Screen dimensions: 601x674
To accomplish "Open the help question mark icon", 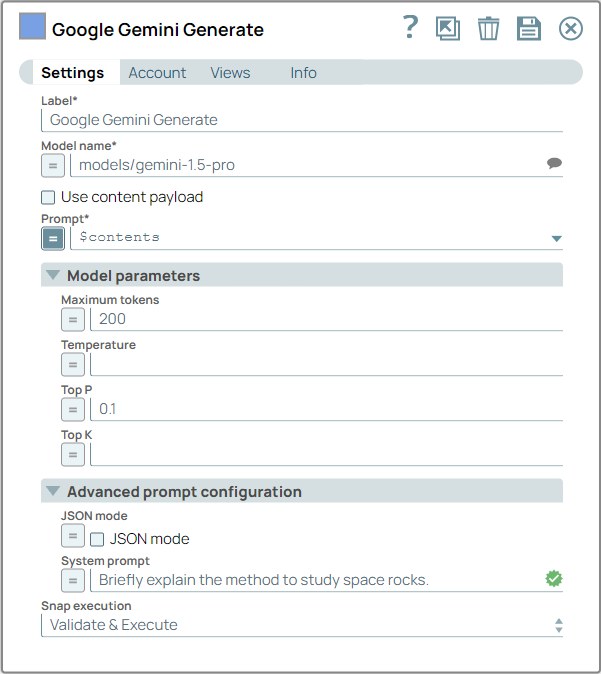I will point(410,28).
